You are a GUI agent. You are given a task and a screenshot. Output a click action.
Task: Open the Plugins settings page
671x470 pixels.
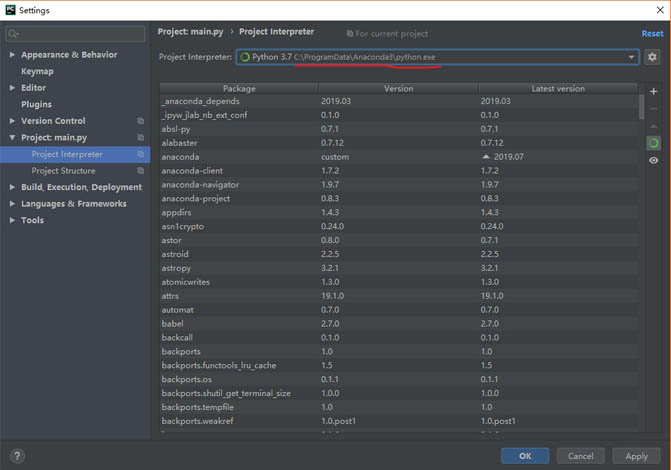click(36, 104)
